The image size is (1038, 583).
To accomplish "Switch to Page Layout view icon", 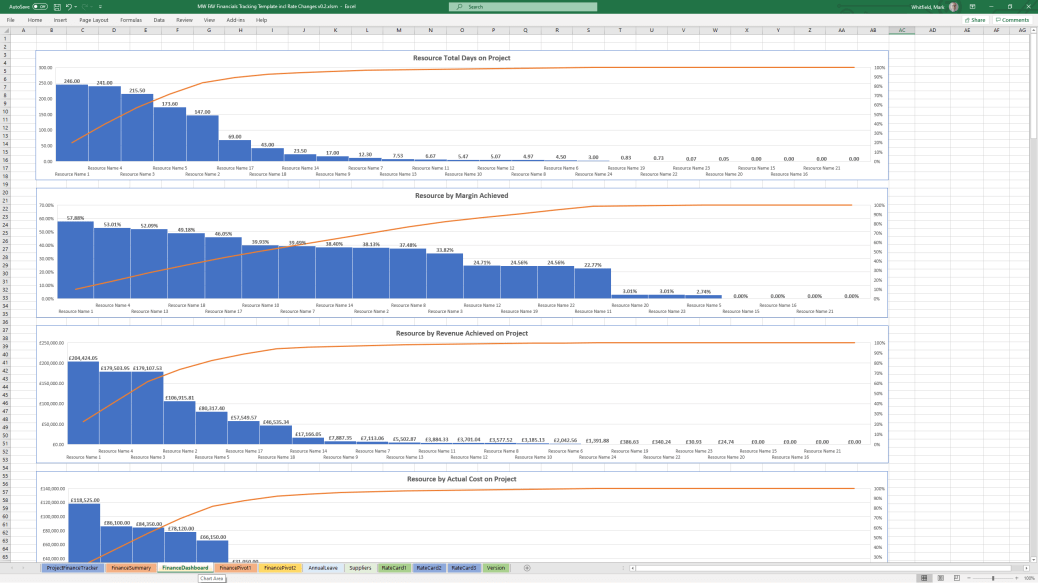I will [x=941, y=577].
